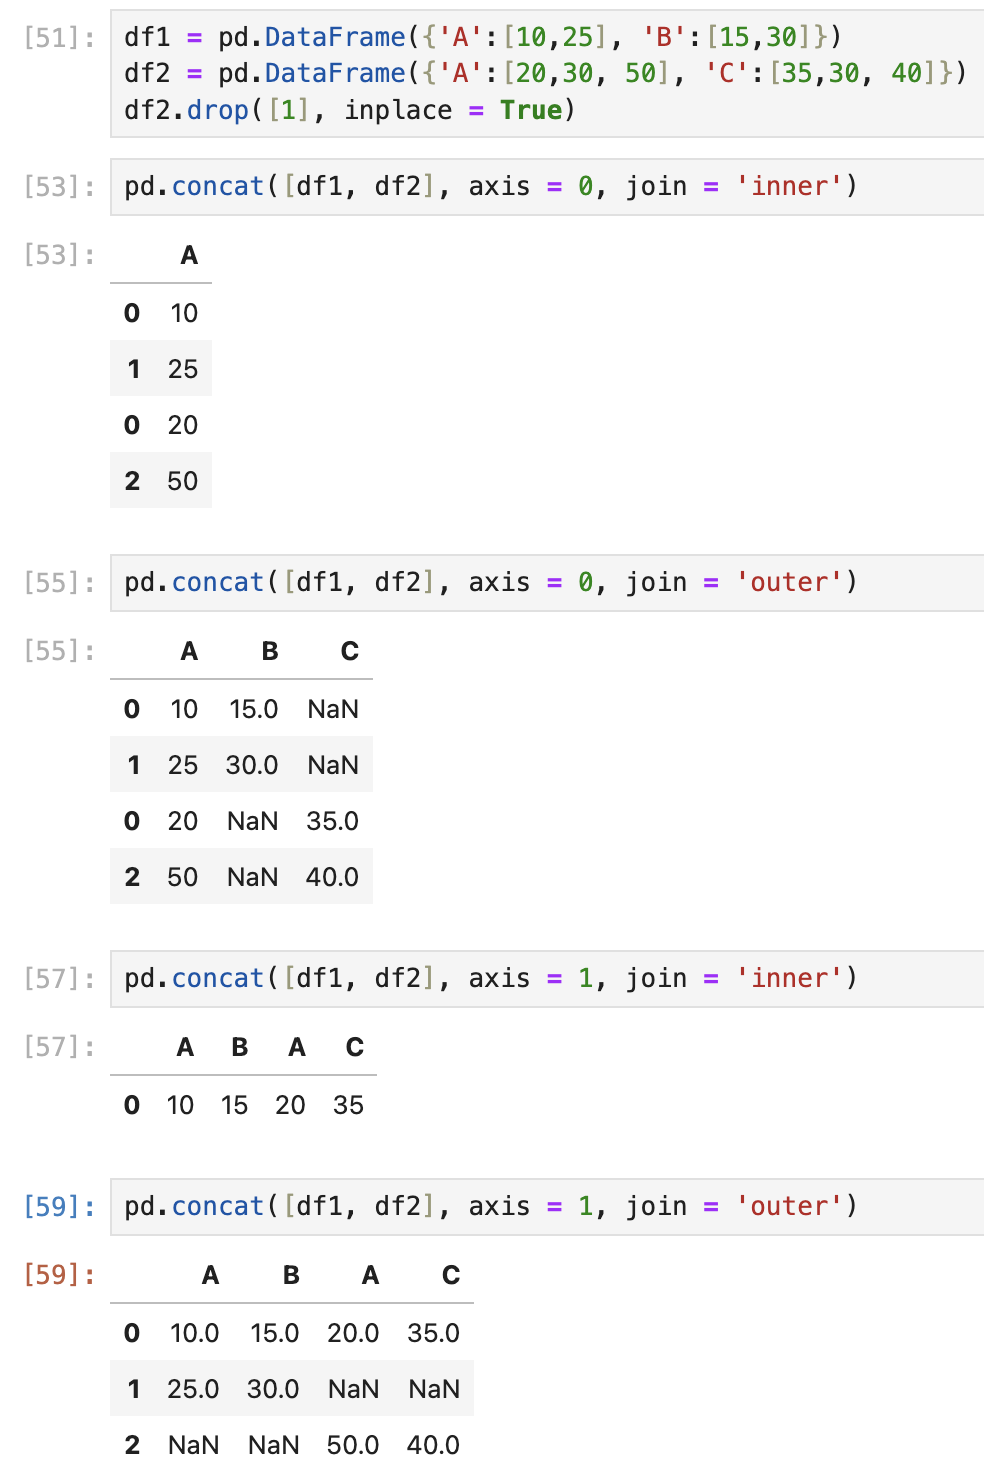This screenshot has height=1474, width=984.
Task: Click value 30.0 in output 55 table
Action: click(252, 765)
